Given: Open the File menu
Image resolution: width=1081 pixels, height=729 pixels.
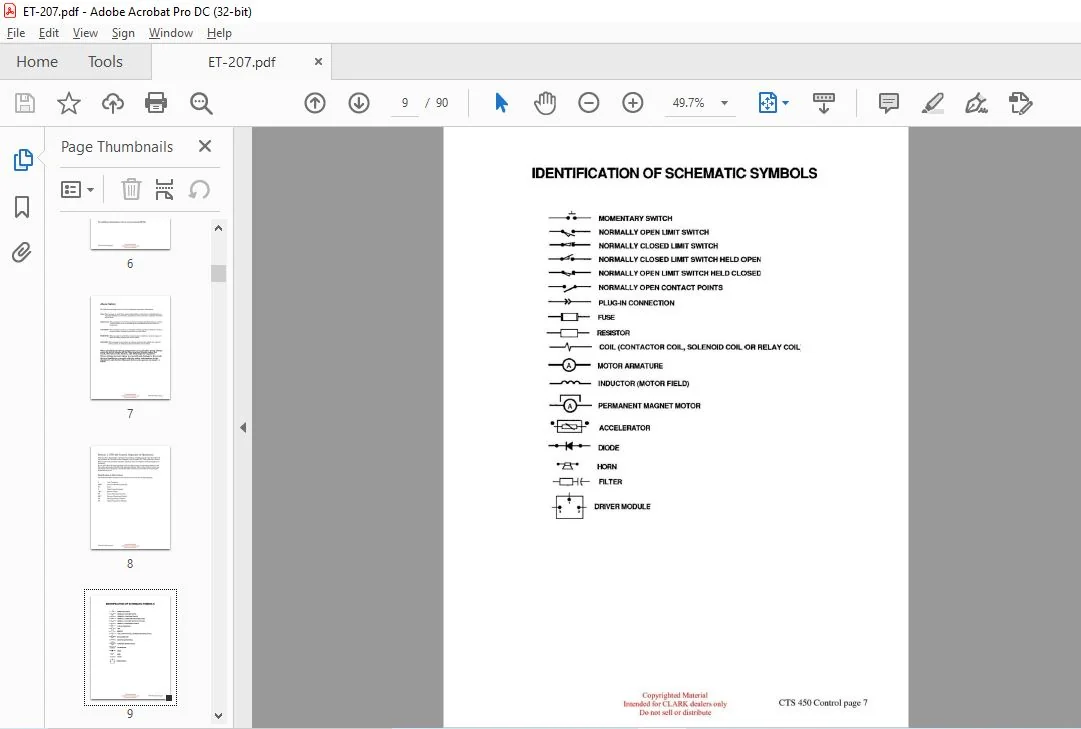Looking at the screenshot, I should [16, 32].
